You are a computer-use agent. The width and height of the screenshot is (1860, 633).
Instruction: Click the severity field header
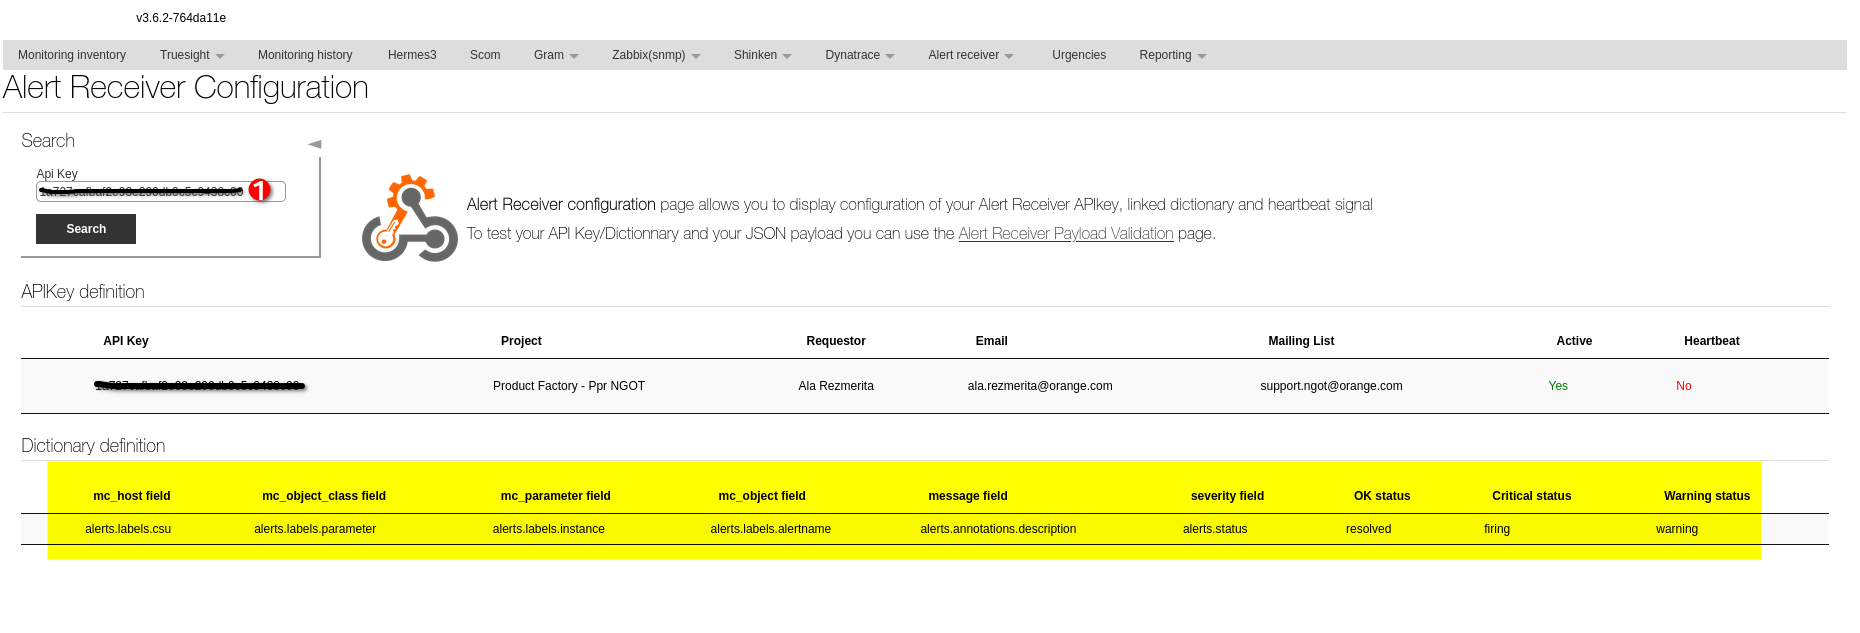click(x=1227, y=496)
